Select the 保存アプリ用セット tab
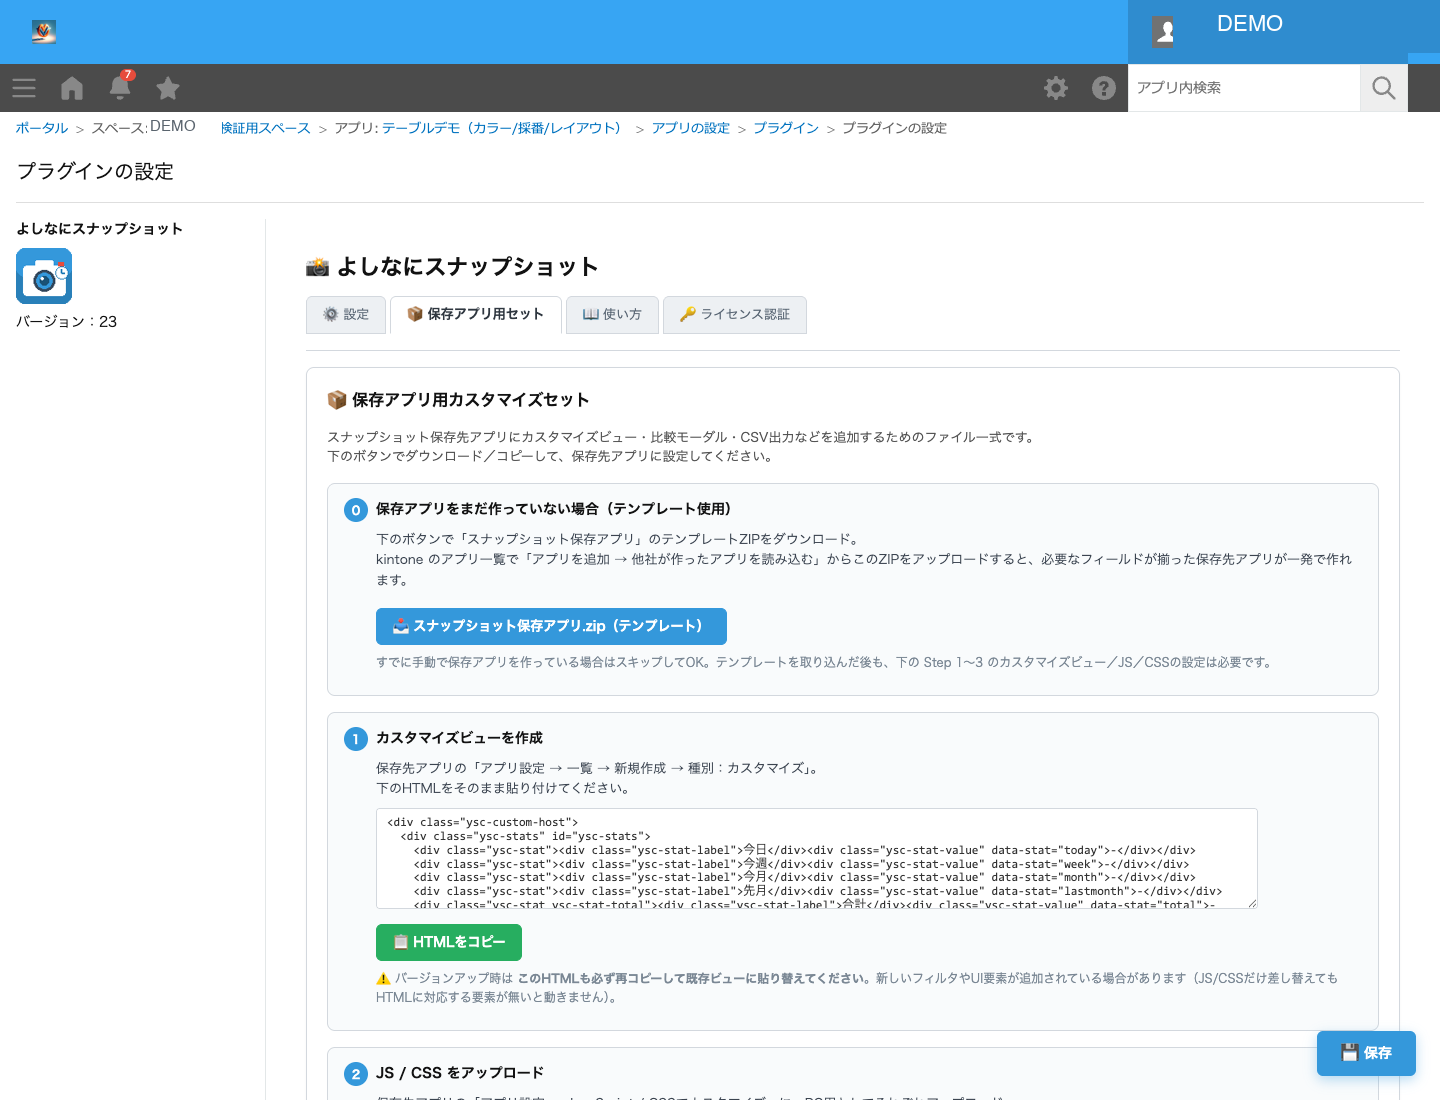Screen dimensions: 1440x1100 click(x=476, y=315)
